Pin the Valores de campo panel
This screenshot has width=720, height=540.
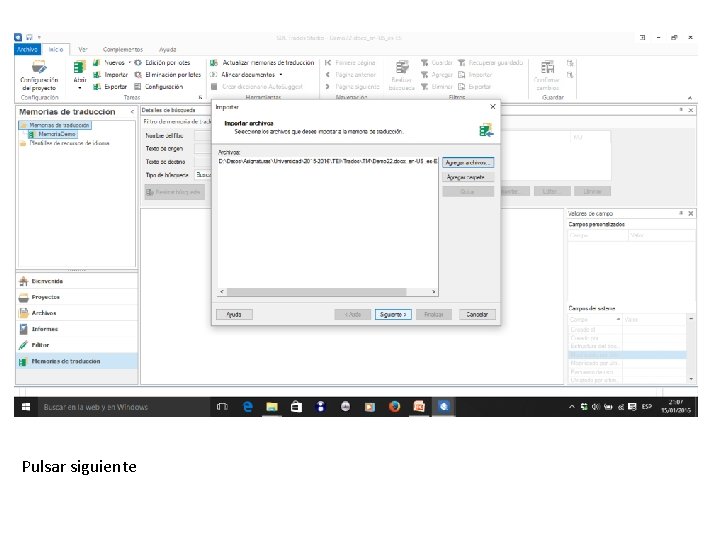[681, 213]
